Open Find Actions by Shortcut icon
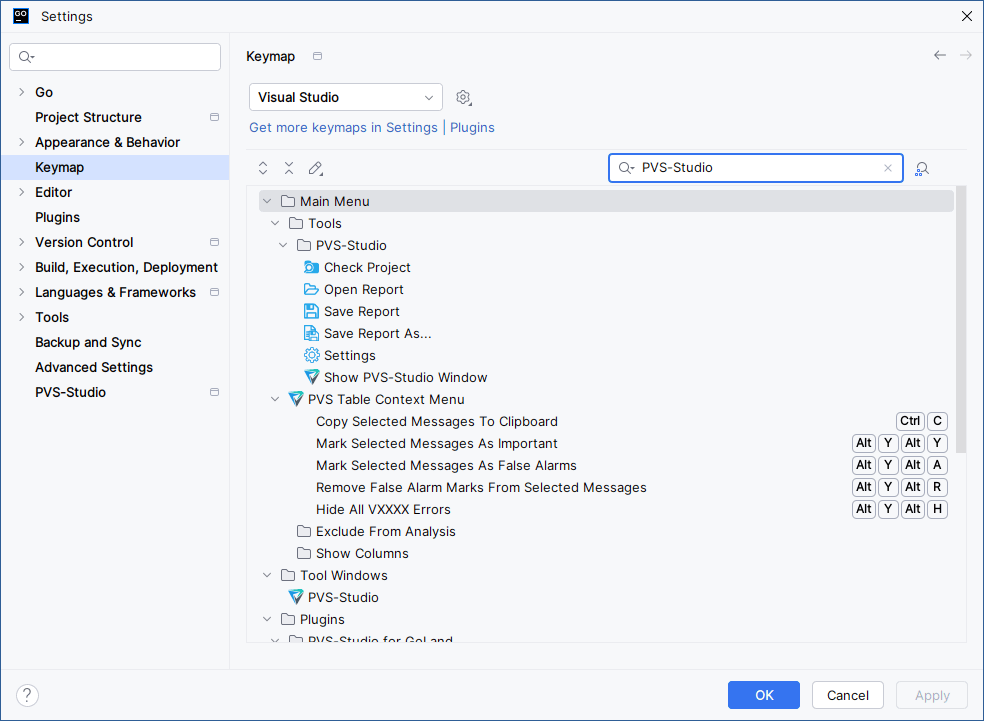The image size is (984, 721). tap(922, 168)
